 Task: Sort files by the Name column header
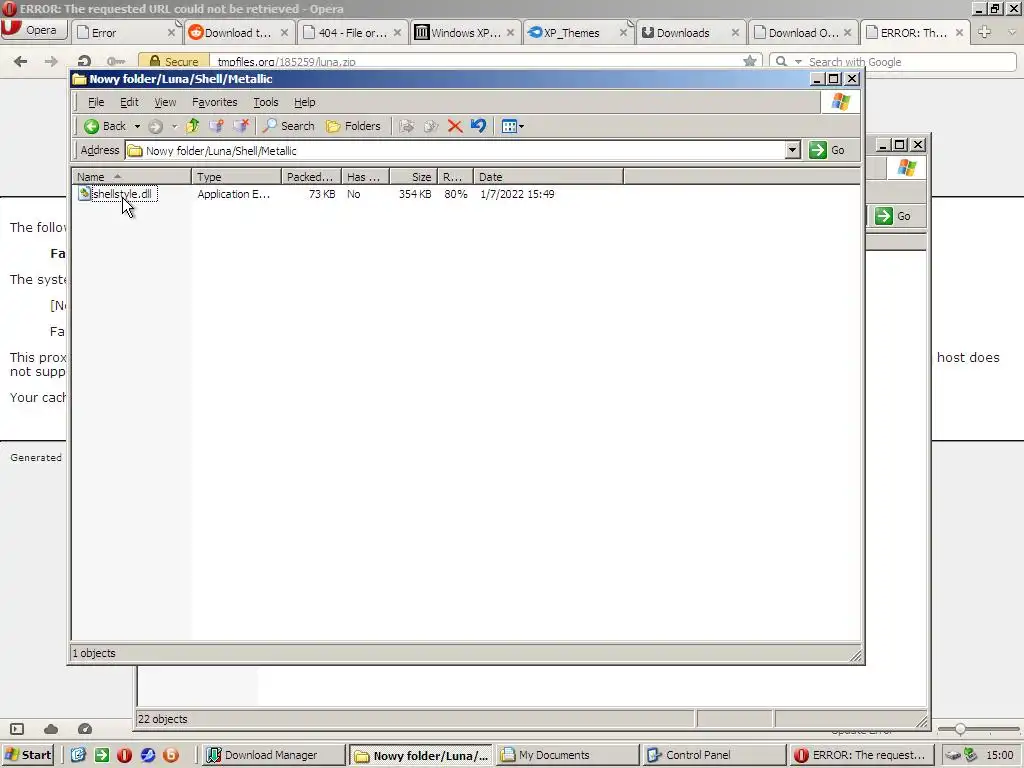coord(131,177)
